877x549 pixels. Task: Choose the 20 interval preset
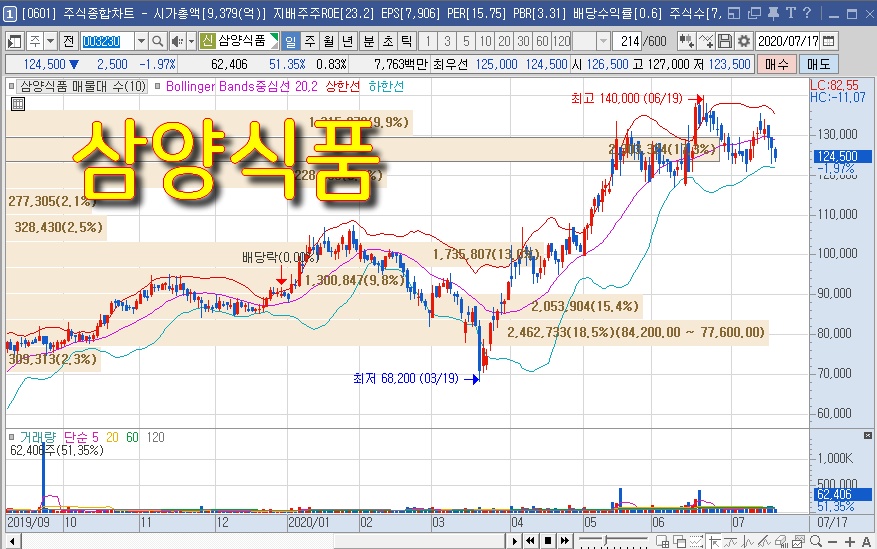(x=504, y=41)
